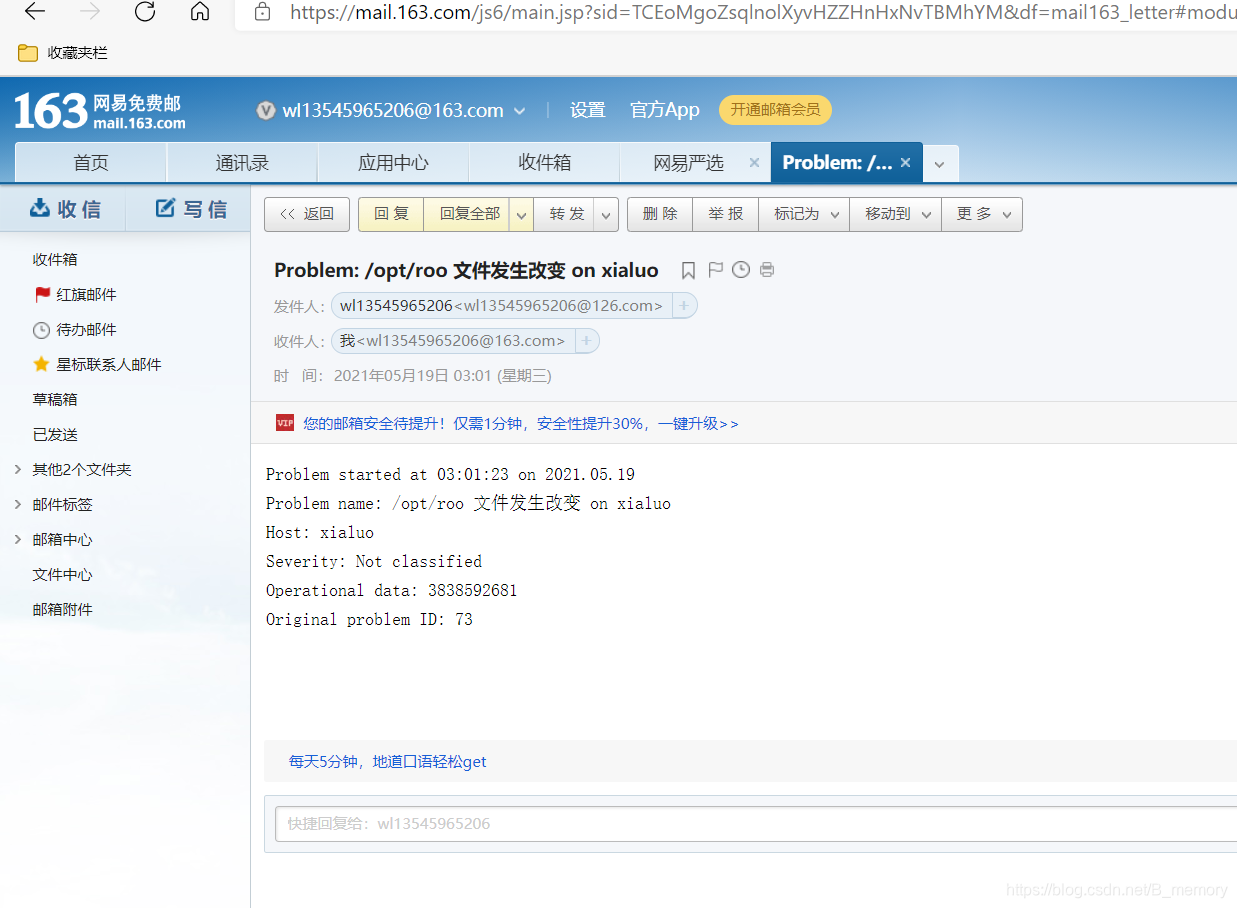
Task: Click the clock to-do icon beside subject
Action: pos(741,270)
